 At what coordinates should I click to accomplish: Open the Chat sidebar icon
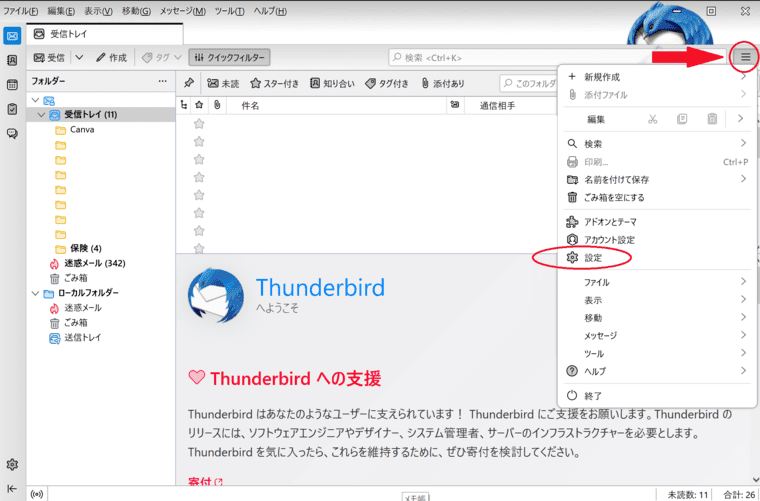(x=12, y=133)
